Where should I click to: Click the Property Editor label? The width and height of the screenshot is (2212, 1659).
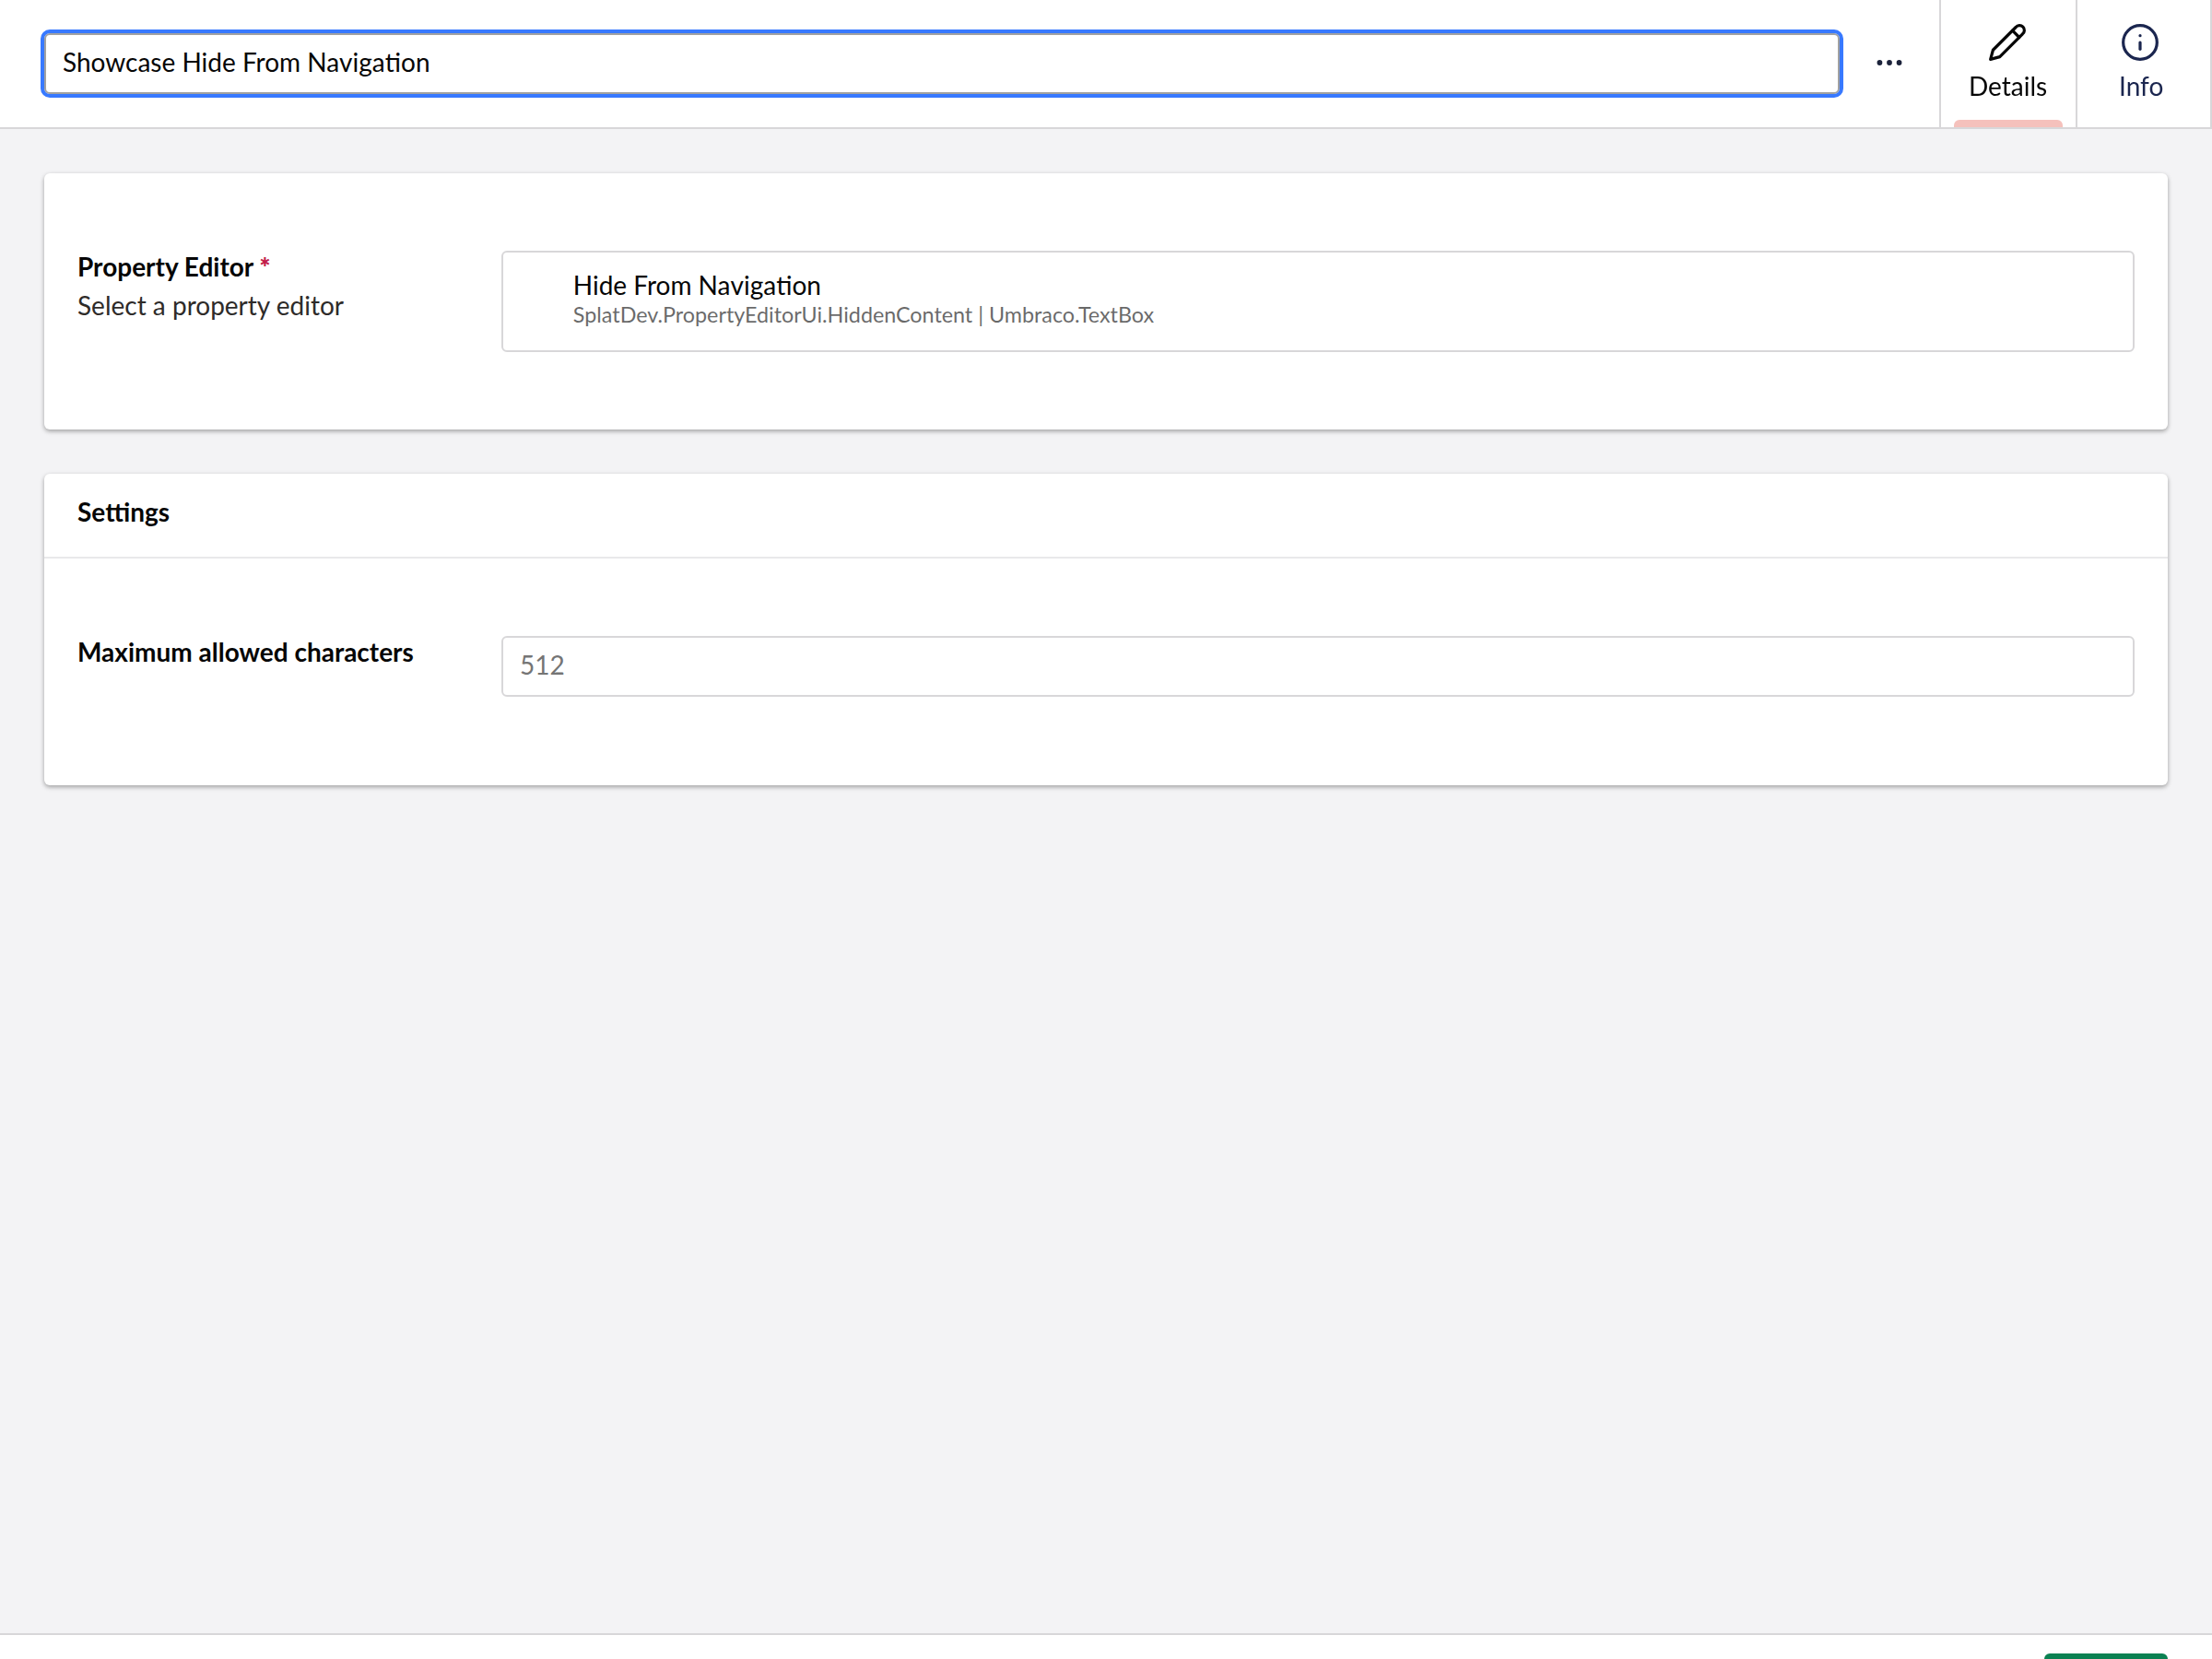(165, 267)
